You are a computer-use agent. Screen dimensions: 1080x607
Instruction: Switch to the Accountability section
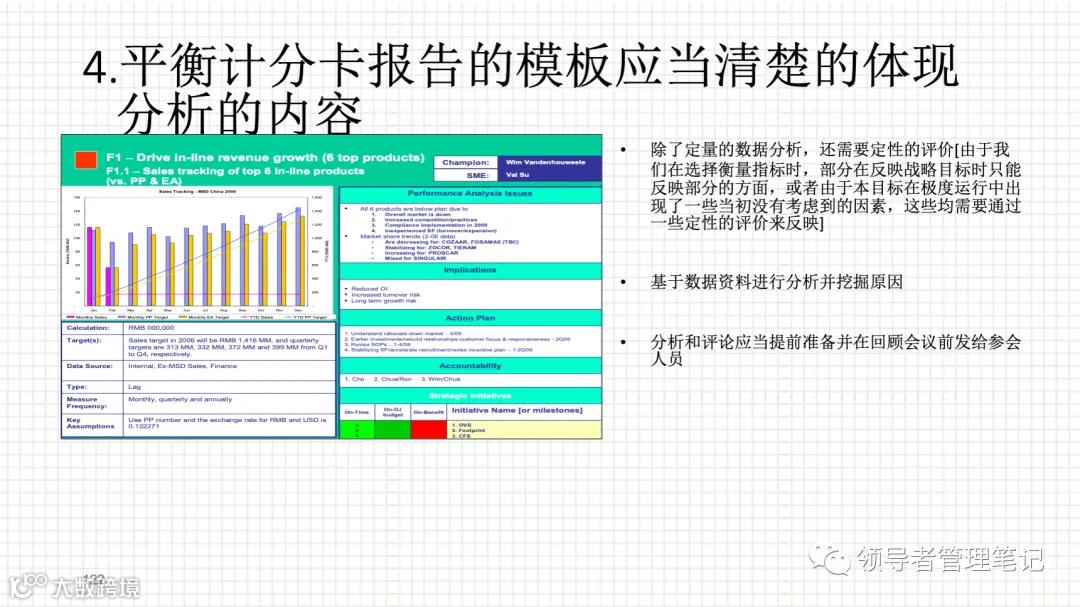(x=470, y=366)
